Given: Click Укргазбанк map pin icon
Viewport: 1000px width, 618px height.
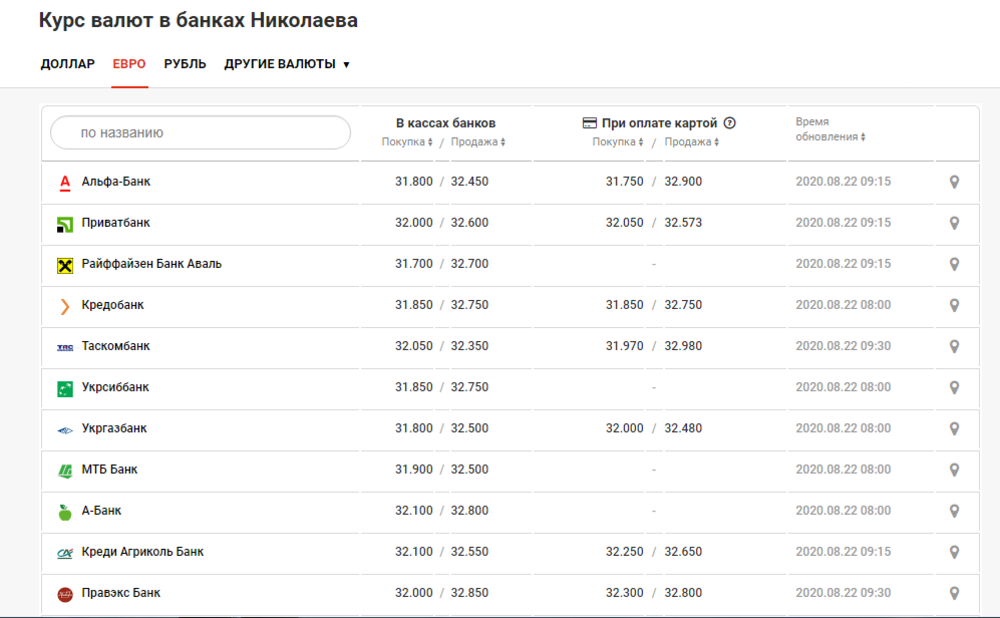Looking at the screenshot, I should [954, 429].
